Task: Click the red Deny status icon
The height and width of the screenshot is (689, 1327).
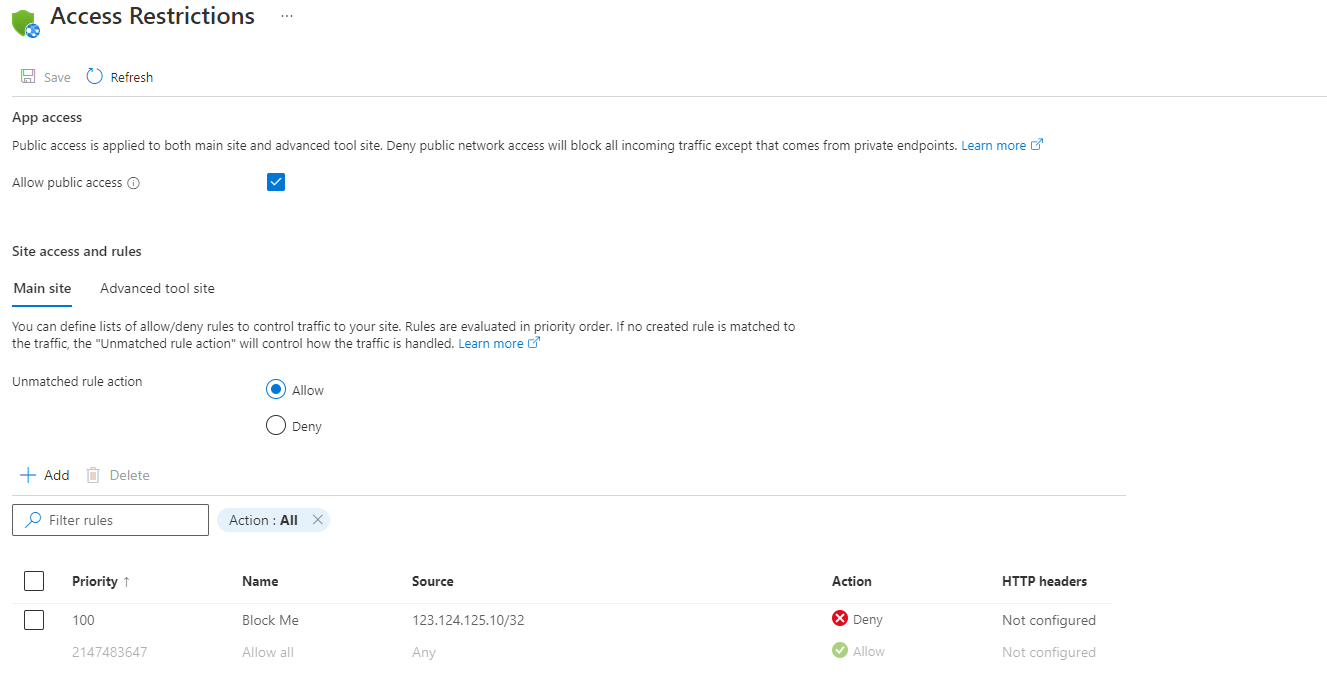Action: tap(839, 619)
